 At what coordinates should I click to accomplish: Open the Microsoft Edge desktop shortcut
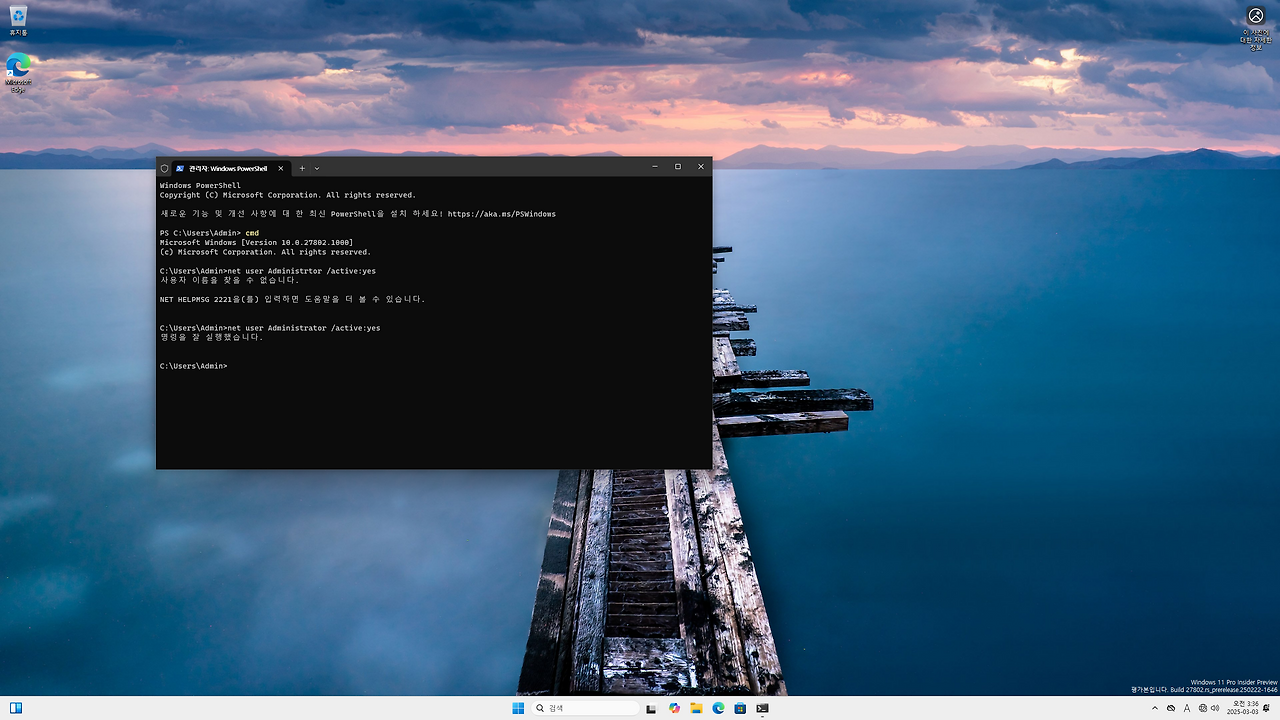(x=18, y=73)
